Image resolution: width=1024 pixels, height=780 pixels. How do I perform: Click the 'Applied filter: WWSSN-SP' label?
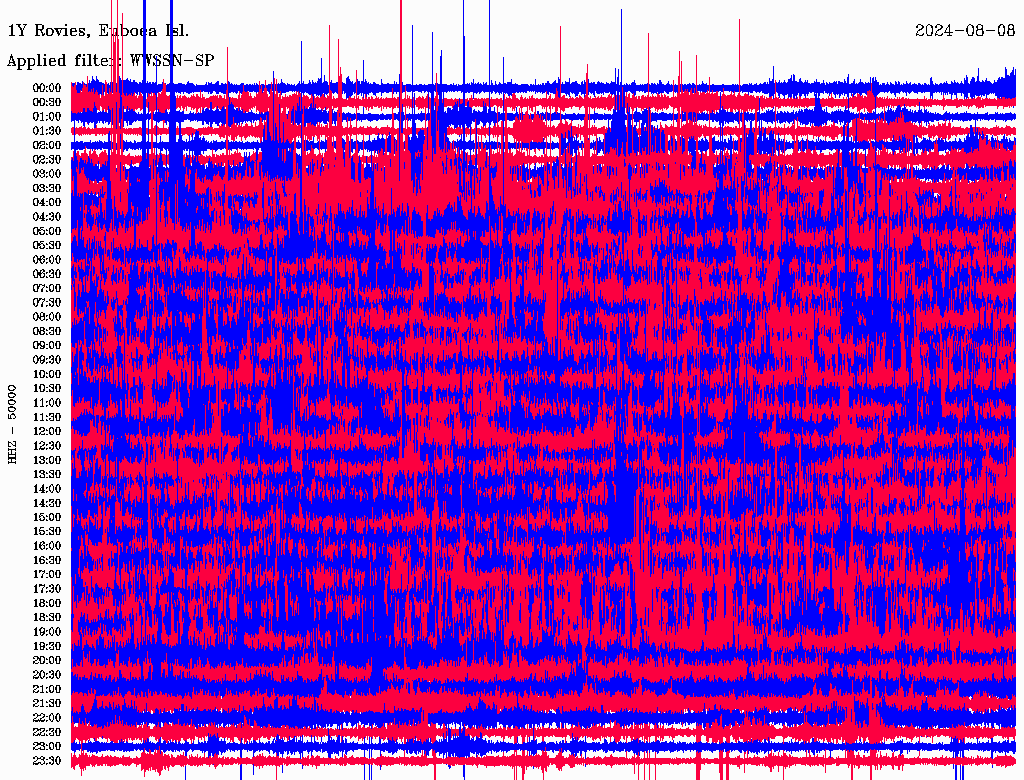pos(110,61)
